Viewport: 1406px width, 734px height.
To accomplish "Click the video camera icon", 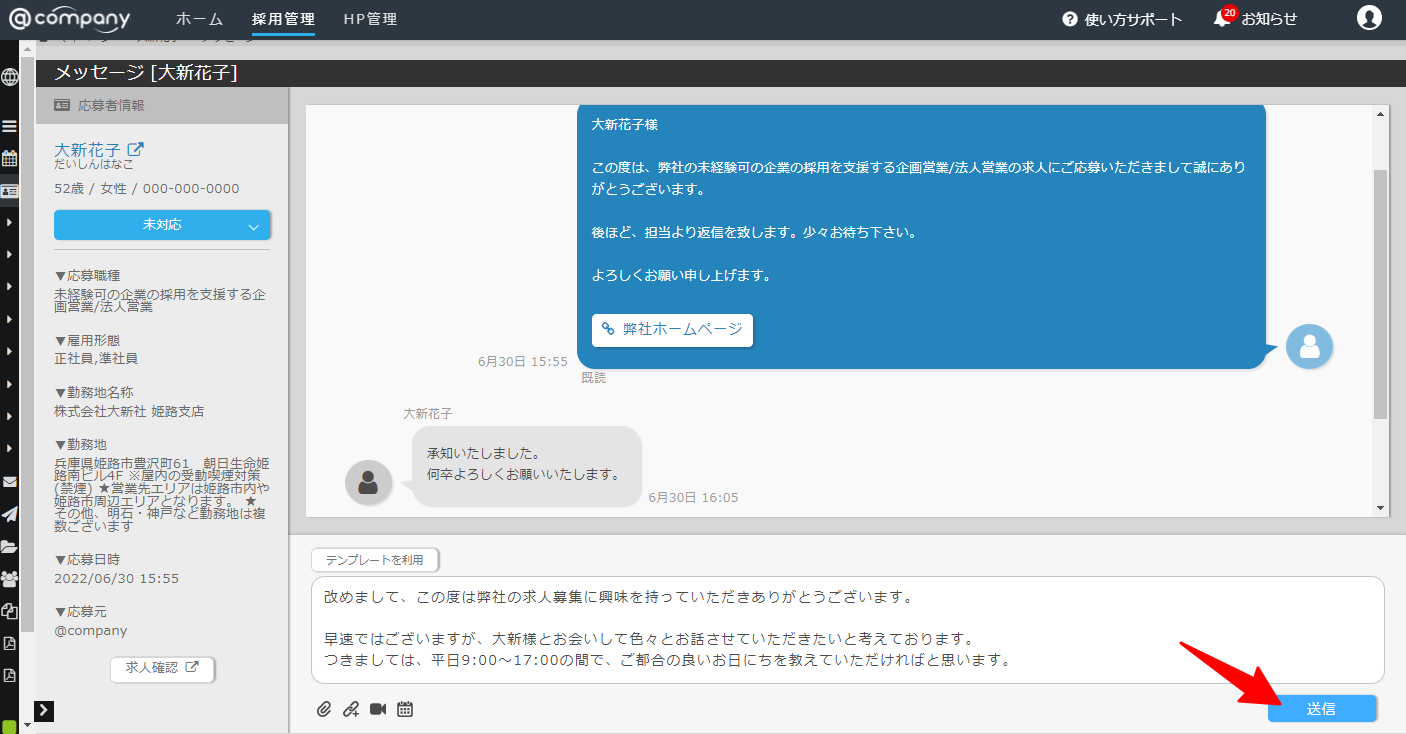I will coord(378,709).
